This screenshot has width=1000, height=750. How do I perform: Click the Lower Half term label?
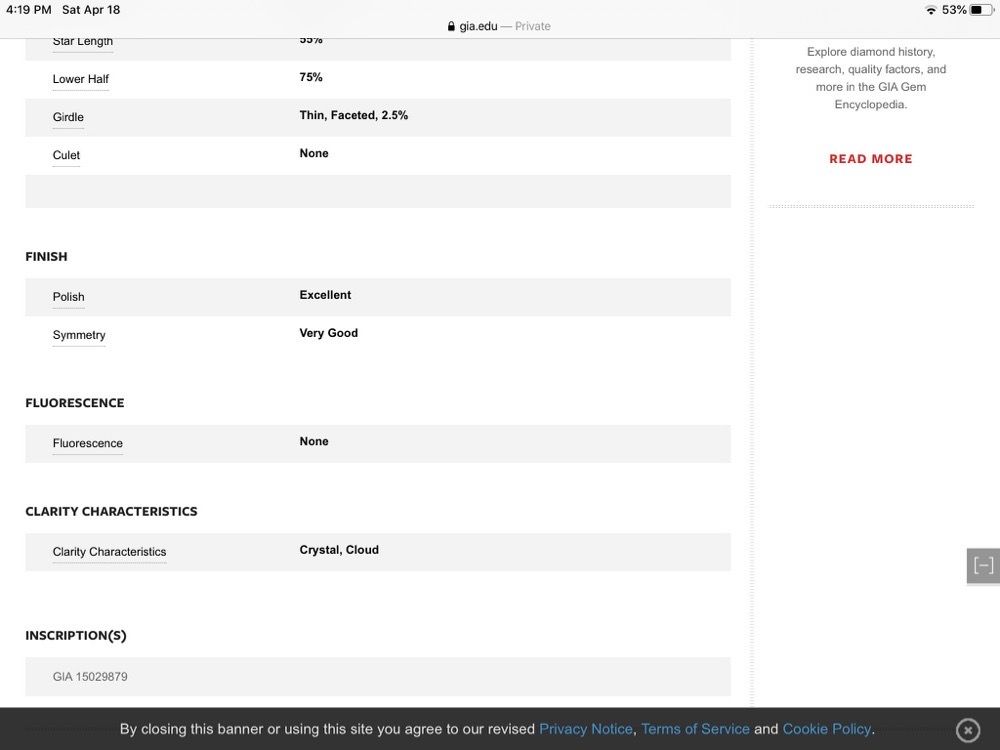point(81,79)
